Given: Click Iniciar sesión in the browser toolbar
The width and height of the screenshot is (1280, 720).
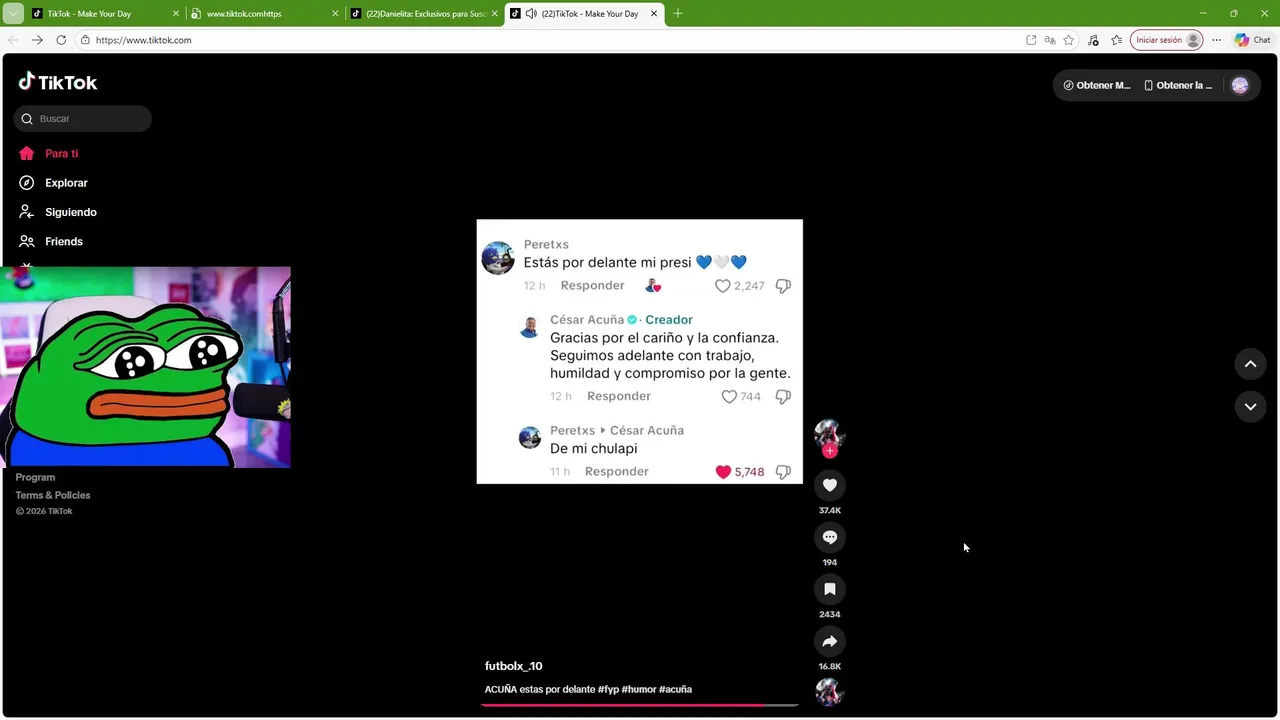Looking at the screenshot, I should point(1166,40).
